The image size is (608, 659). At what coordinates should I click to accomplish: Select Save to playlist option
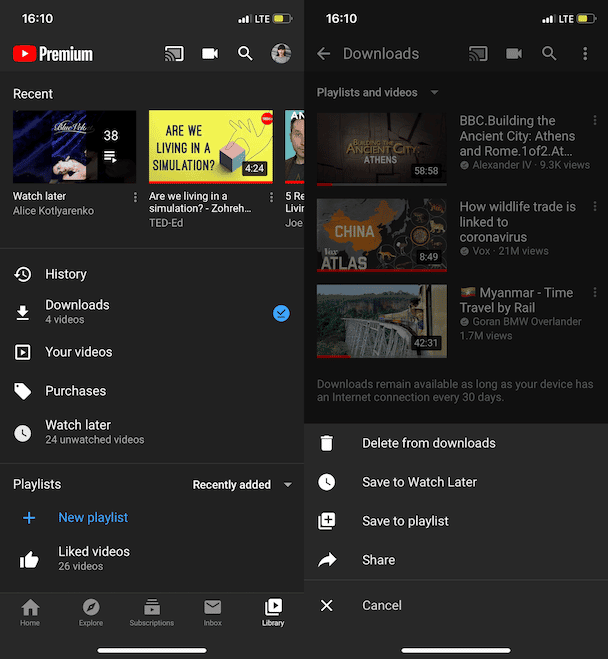pyautogui.click(x=405, y=521)
